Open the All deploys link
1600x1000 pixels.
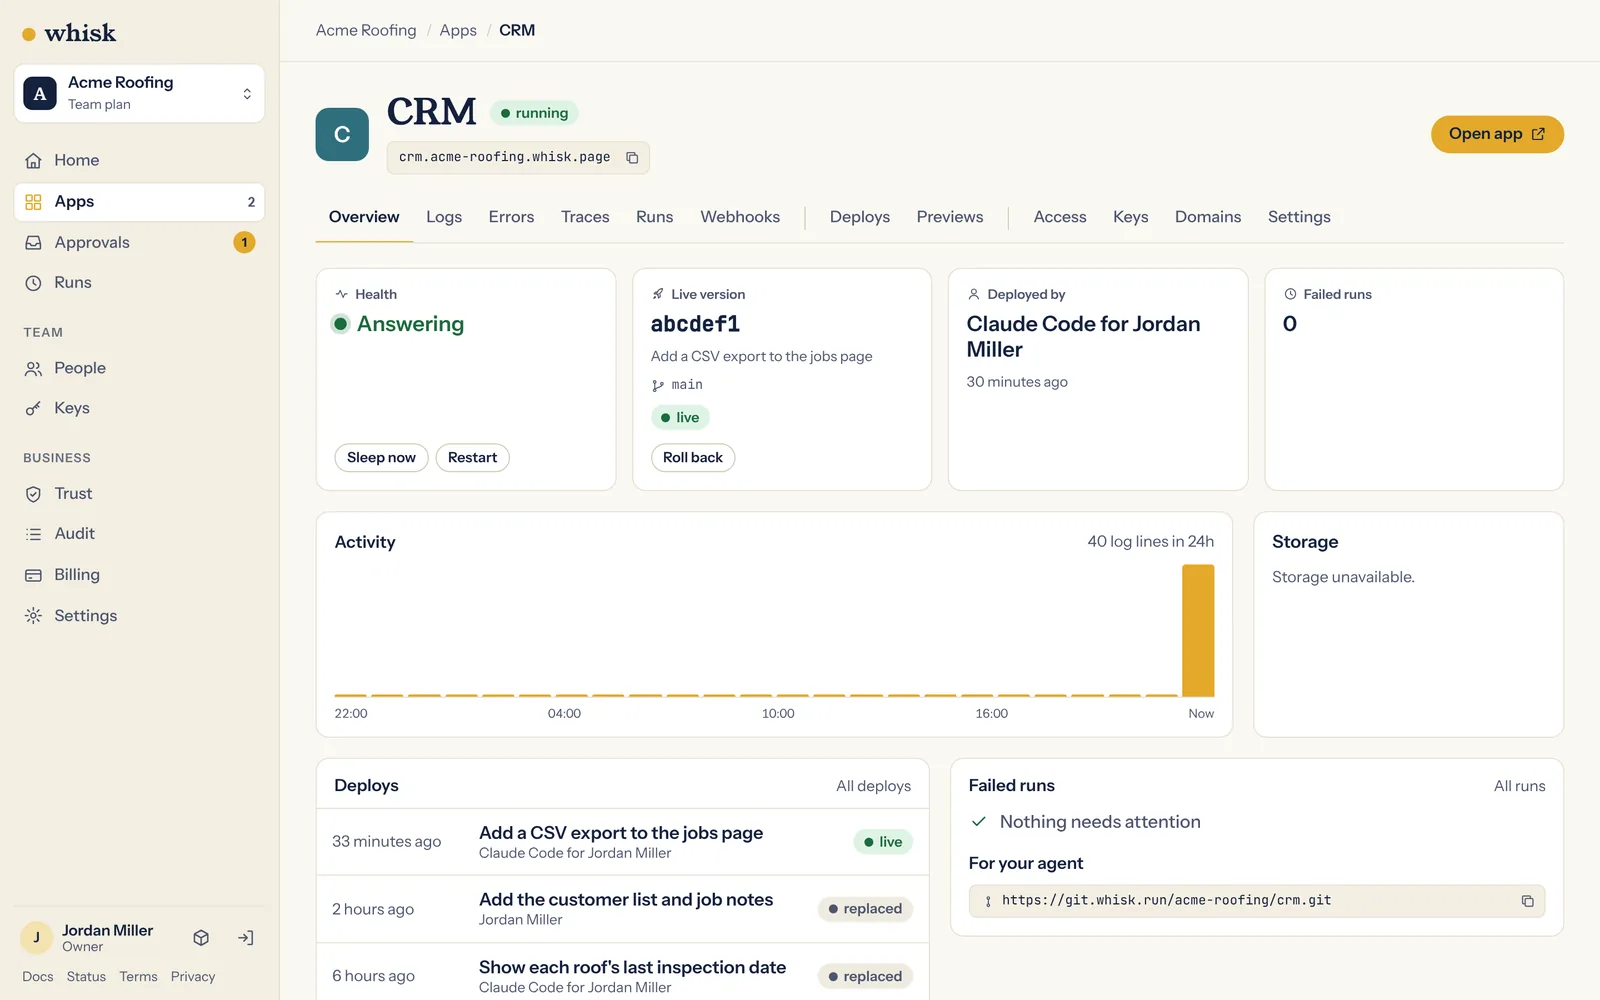point(873,786)
